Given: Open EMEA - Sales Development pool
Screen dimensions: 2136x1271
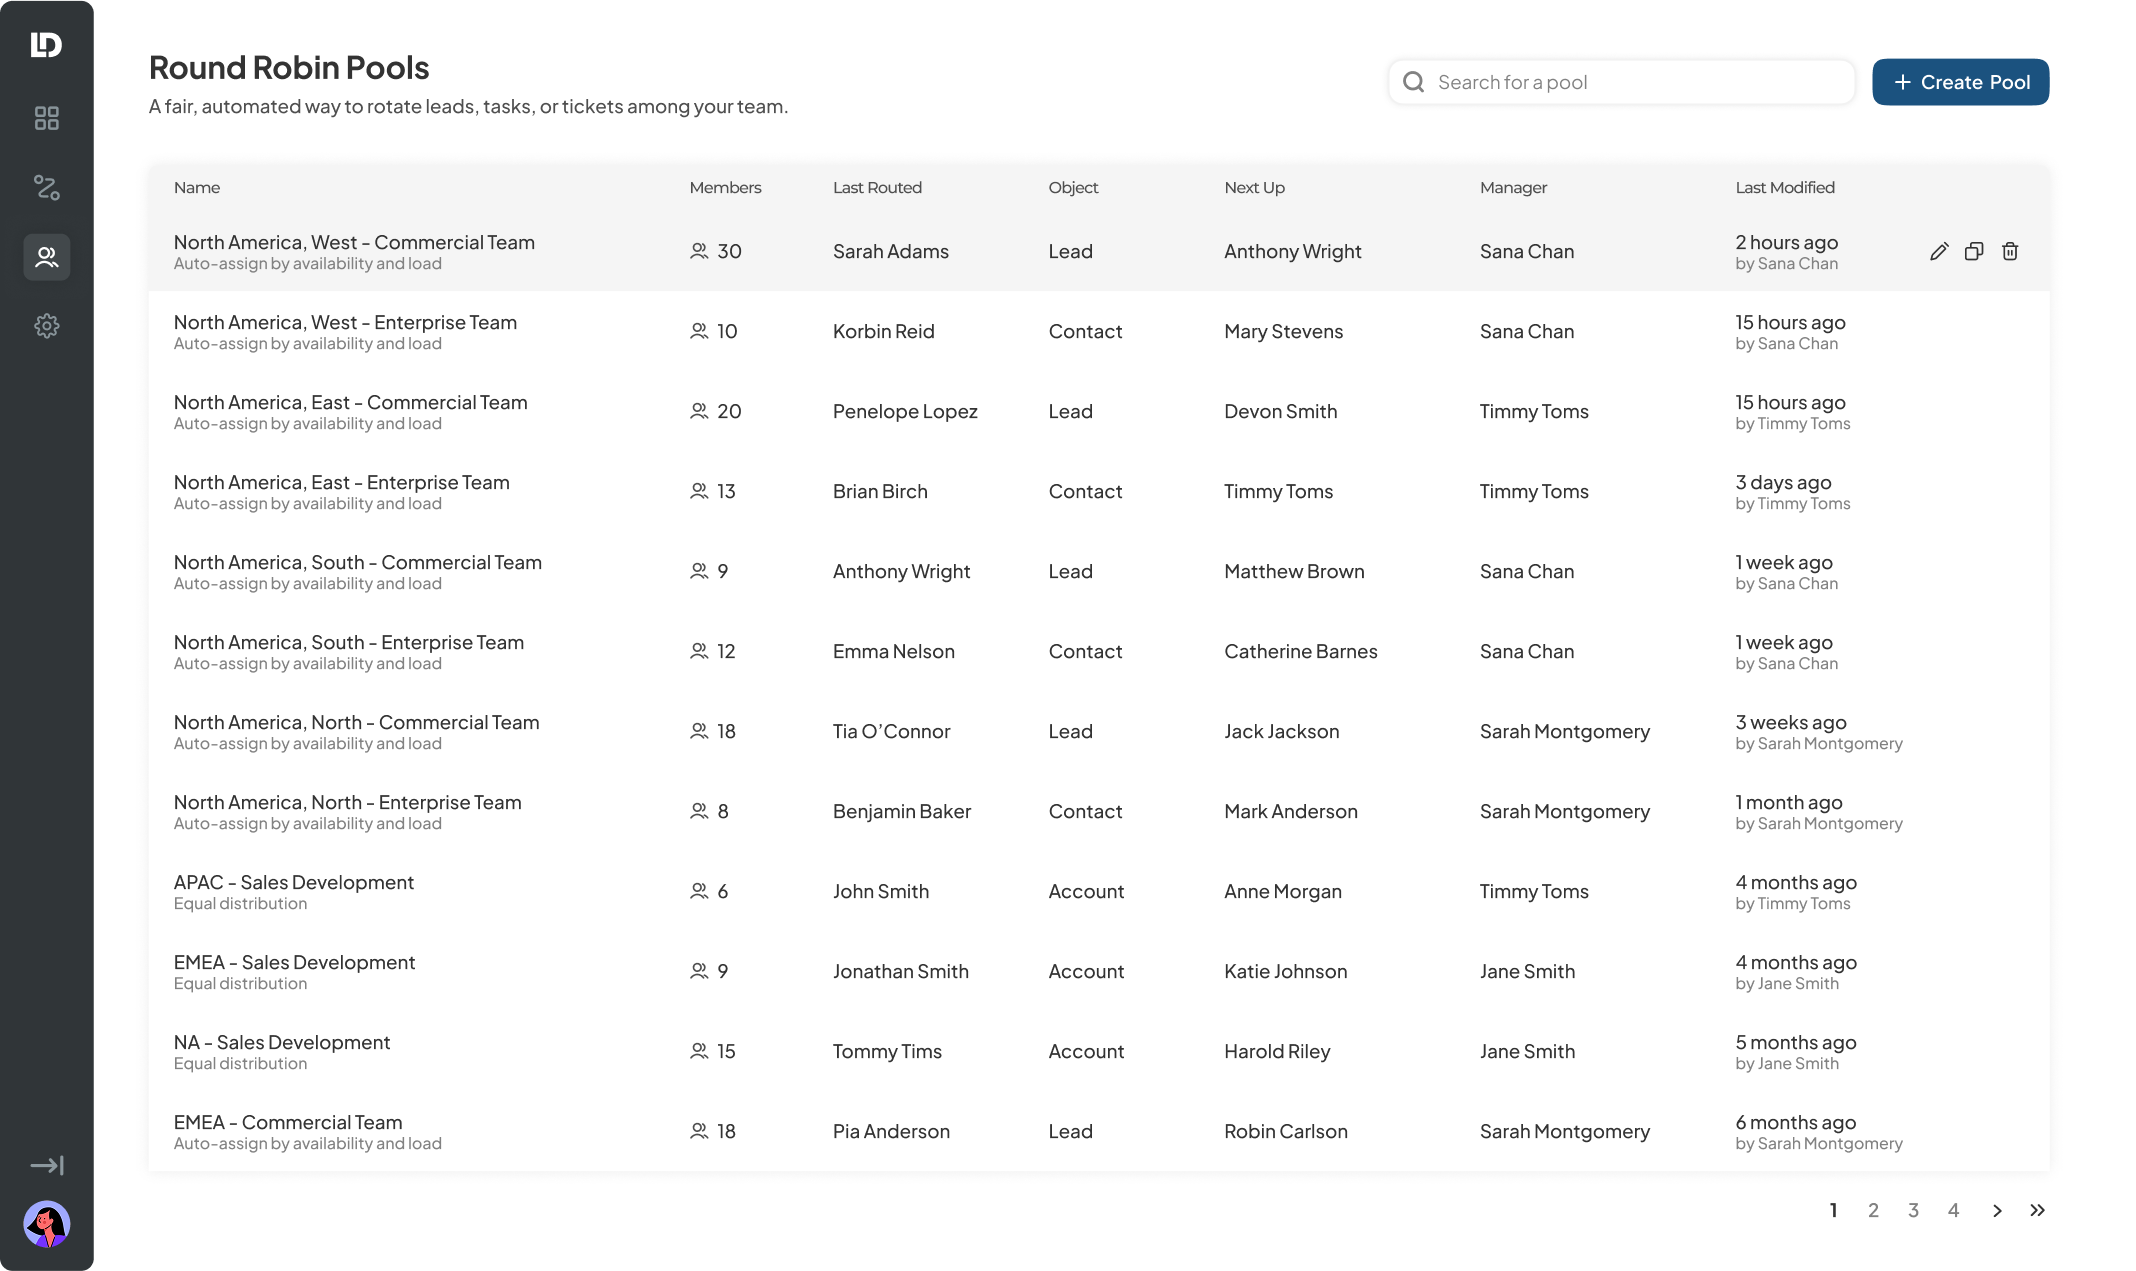Looking at the screenshot, I should click(294, 962).
